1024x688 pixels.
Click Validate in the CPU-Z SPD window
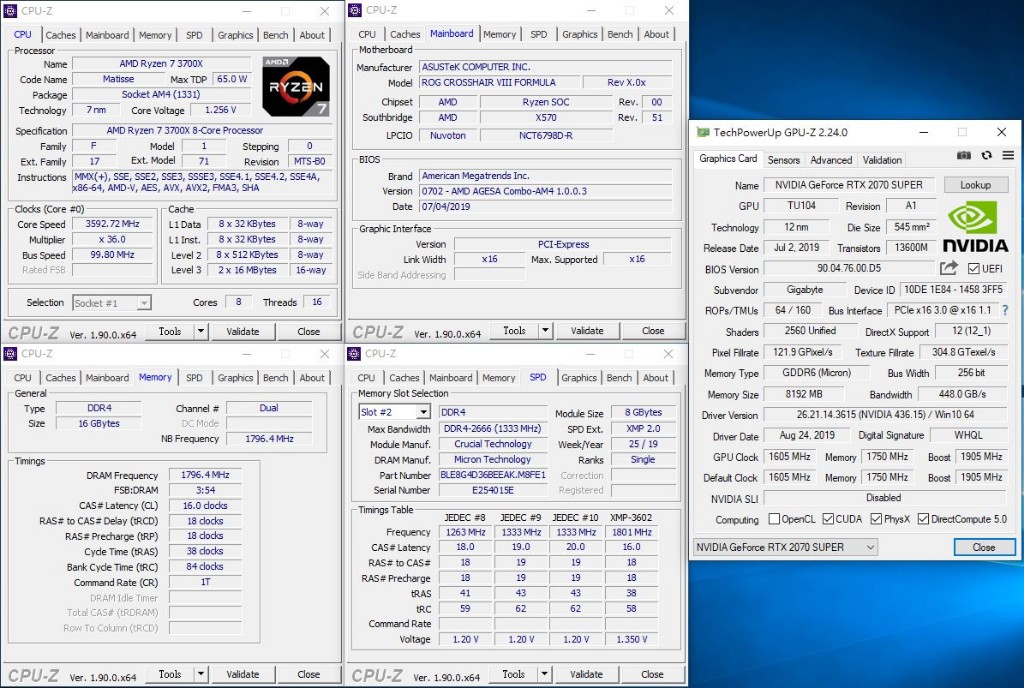pos(586,674)
